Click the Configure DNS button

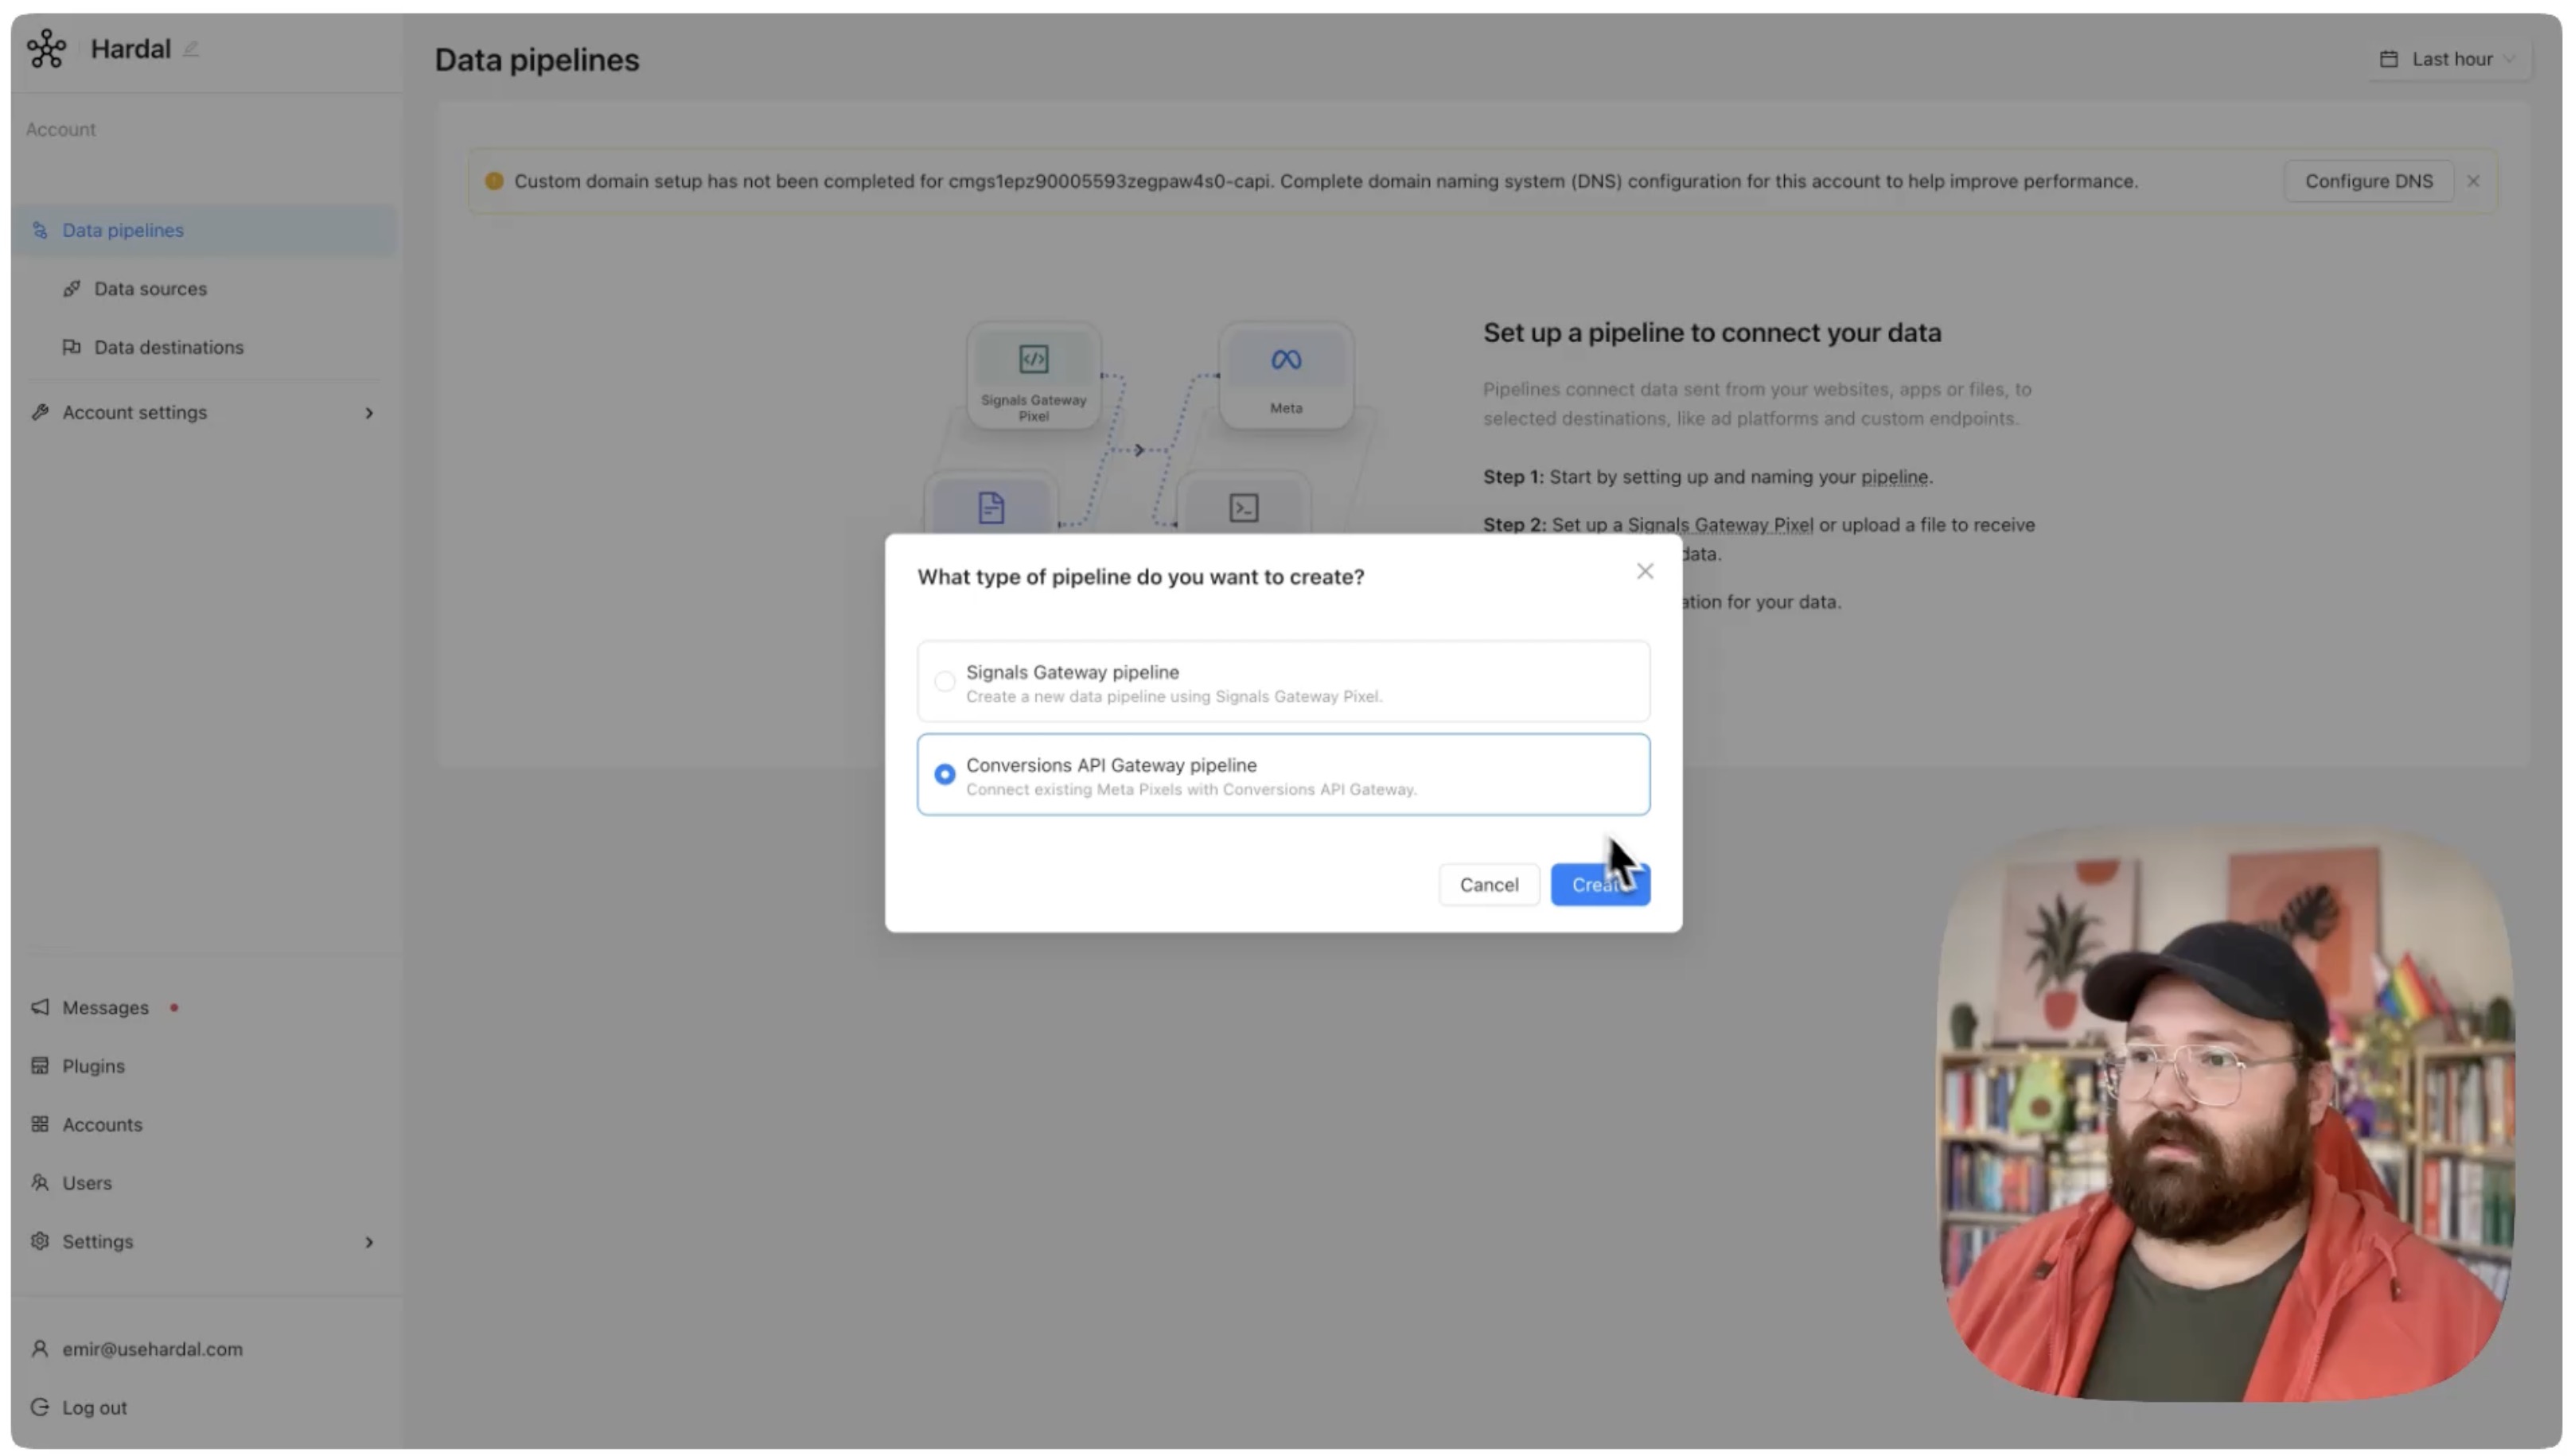tap(2367, 181)
